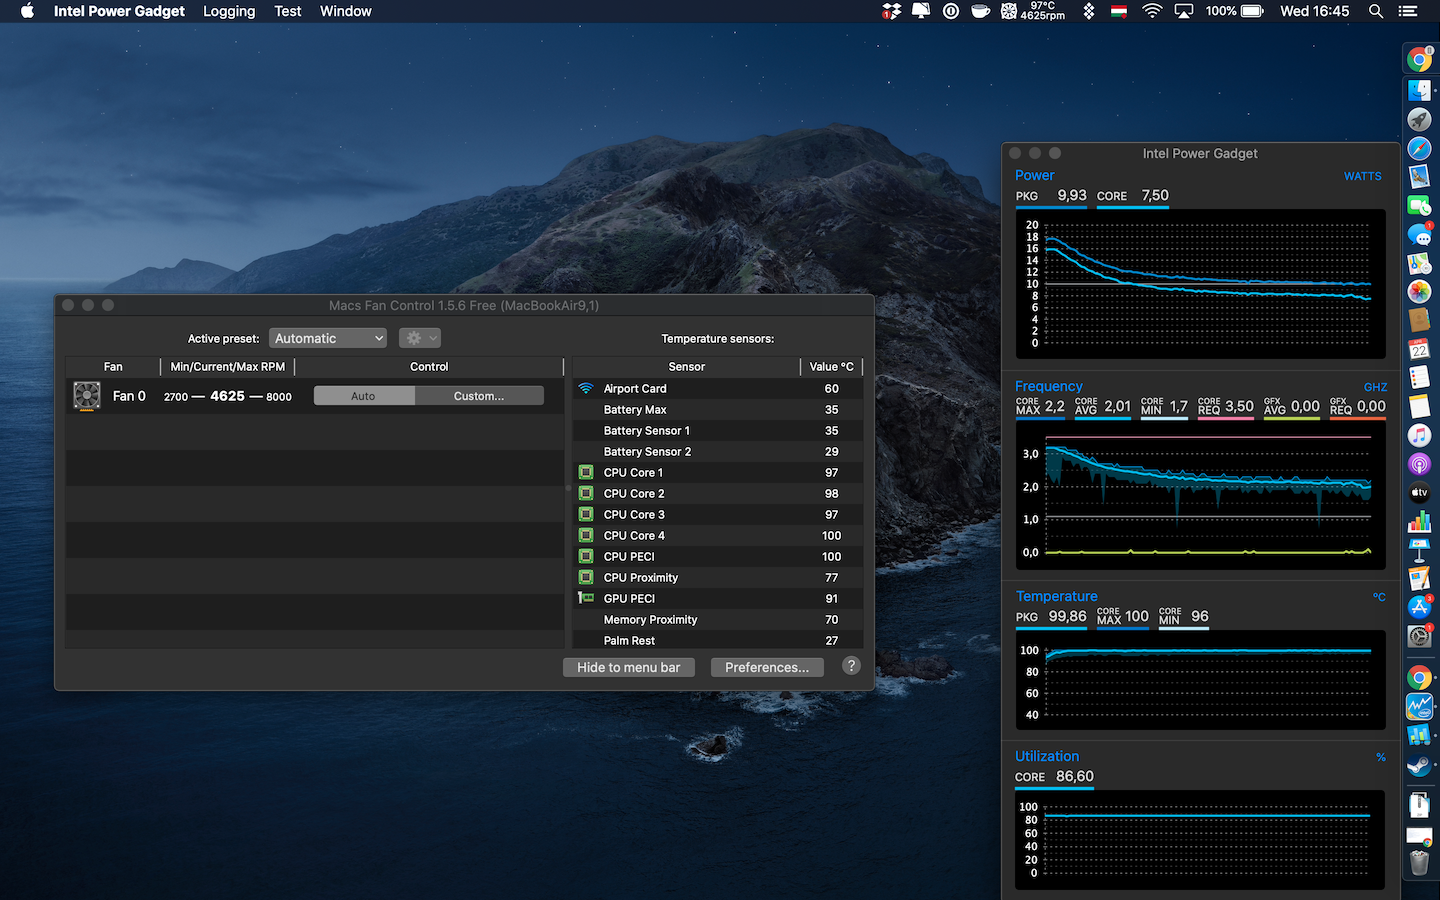Click Intel Power Gadget Dock icon
This screenshot has height=900, width=1440.
coord(1419,707)
